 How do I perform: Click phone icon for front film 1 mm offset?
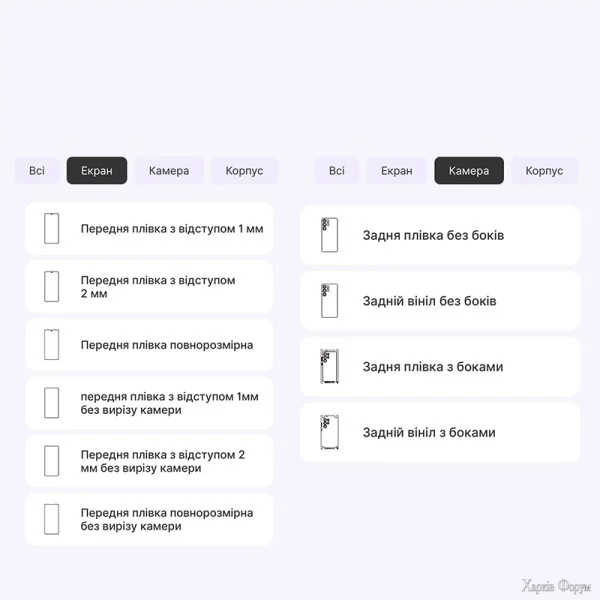pos(52,229)
